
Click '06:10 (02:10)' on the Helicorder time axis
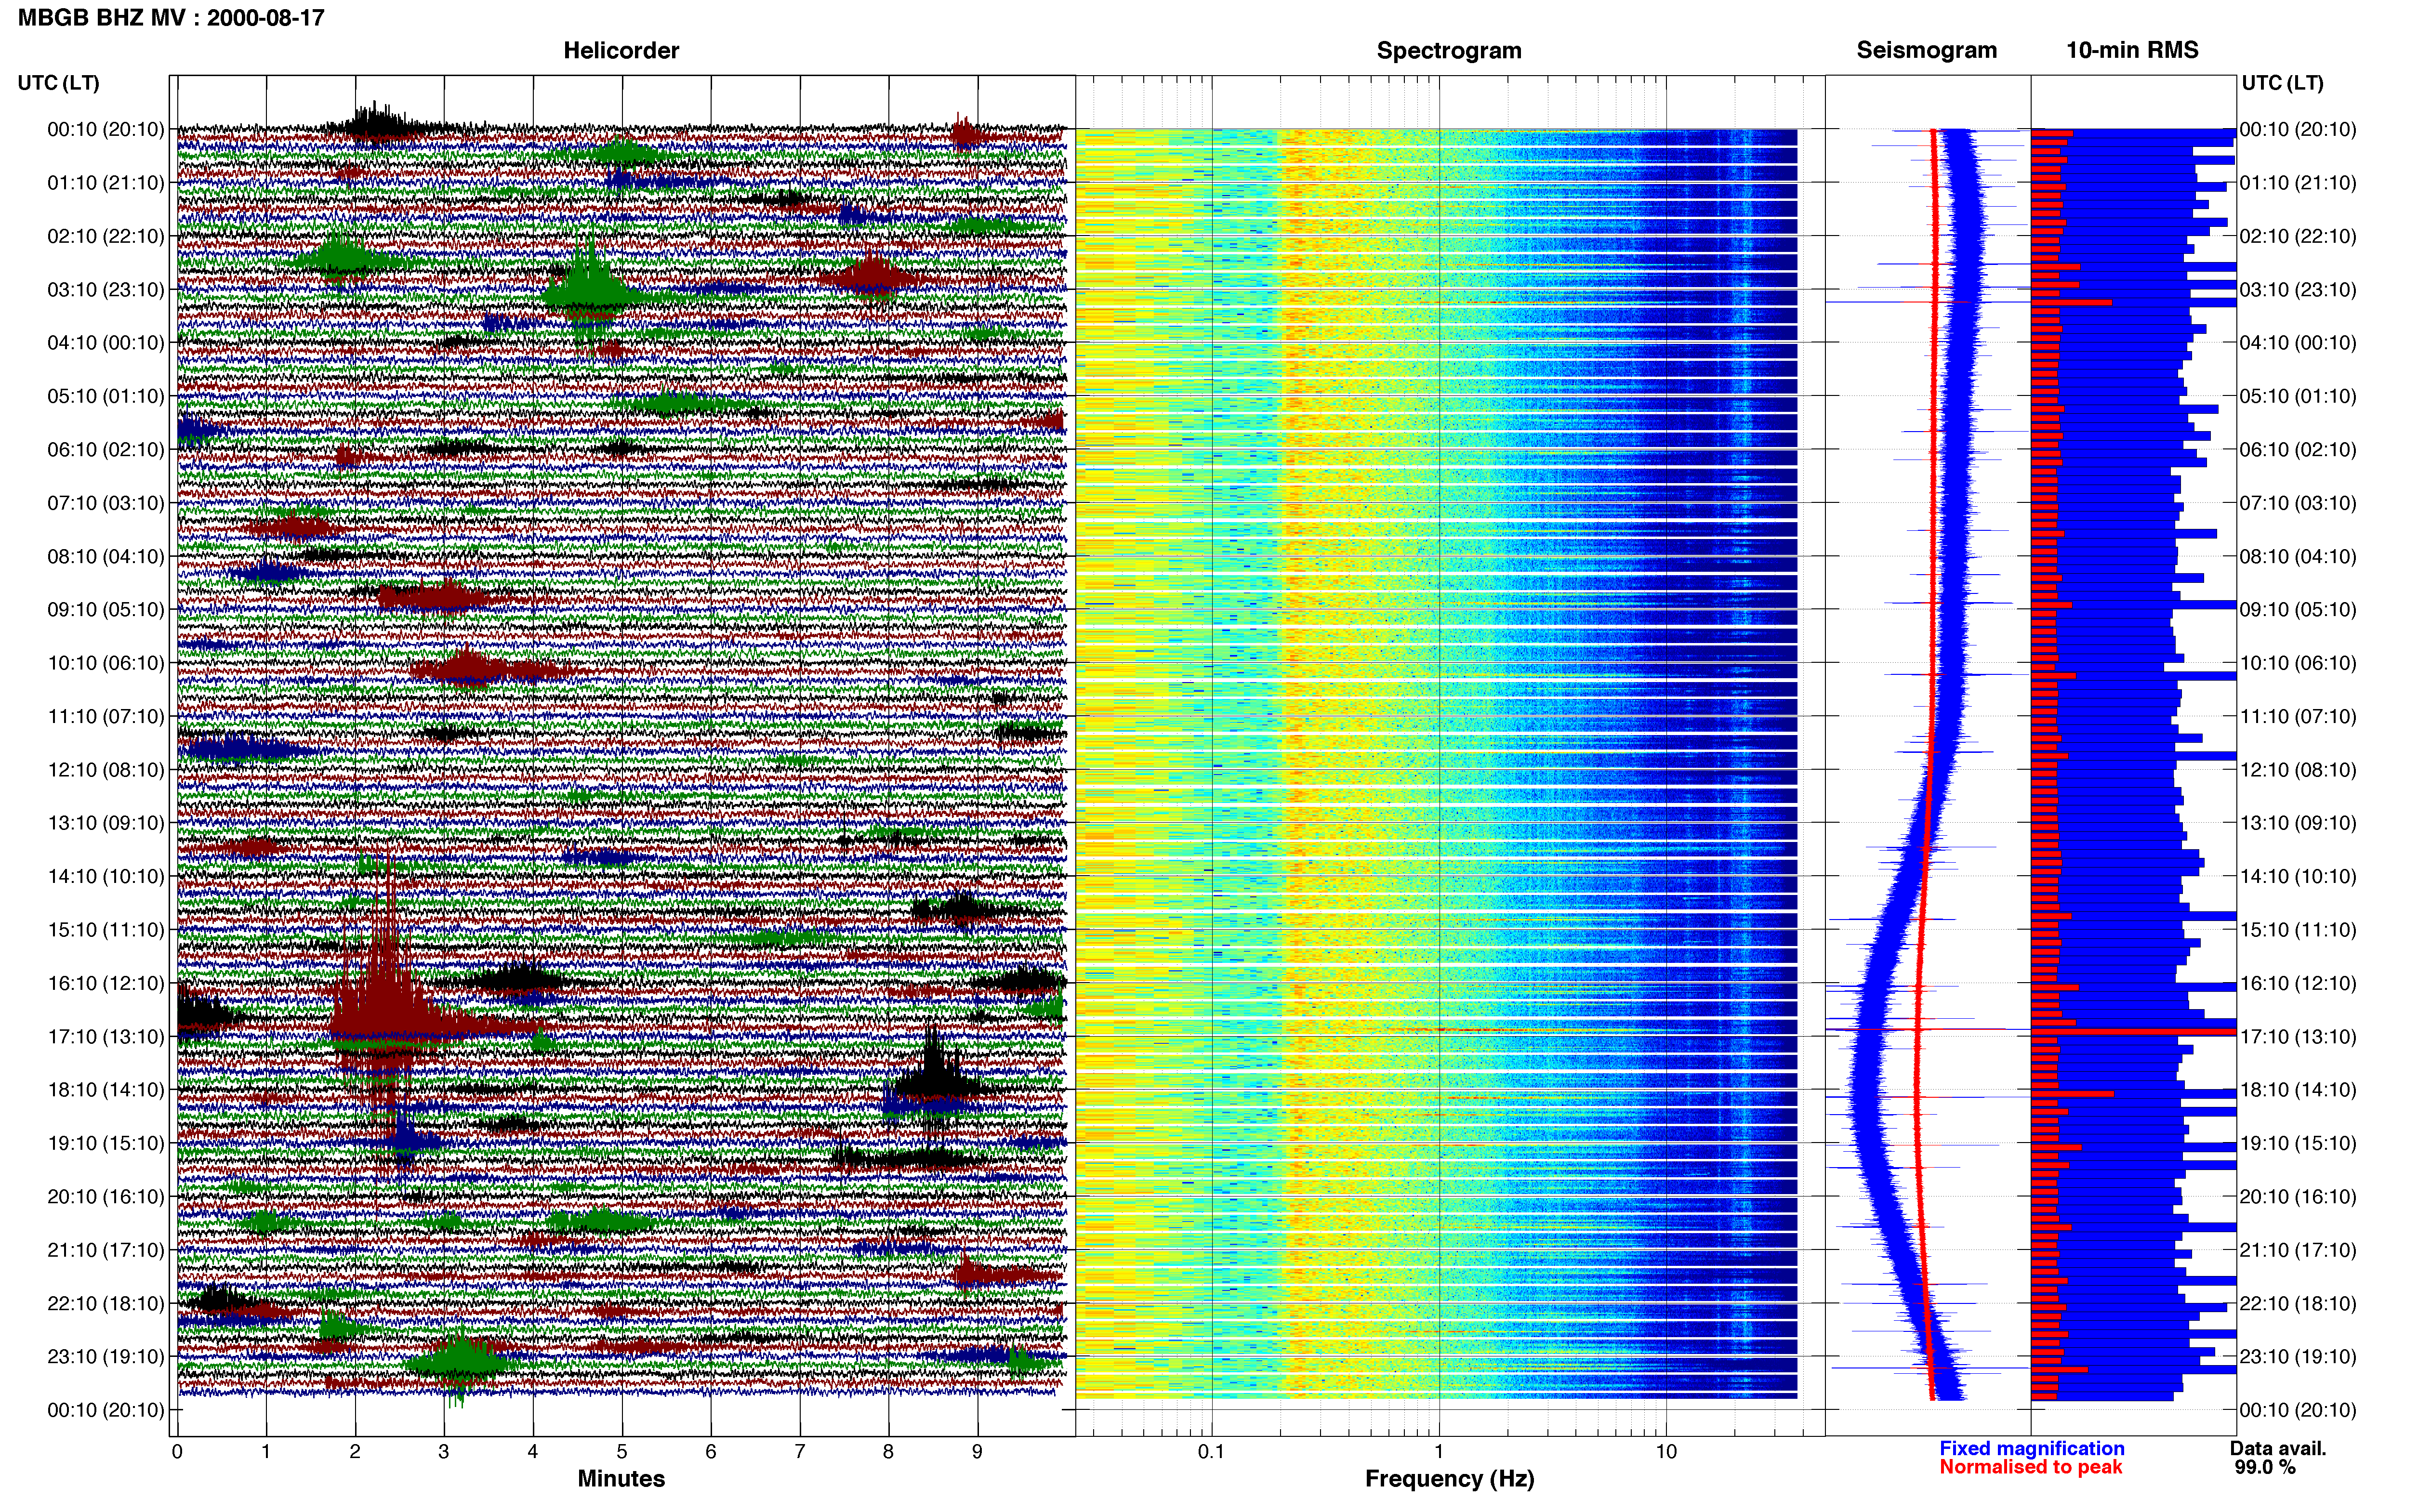pyautogui.click(x=106, y=450)
